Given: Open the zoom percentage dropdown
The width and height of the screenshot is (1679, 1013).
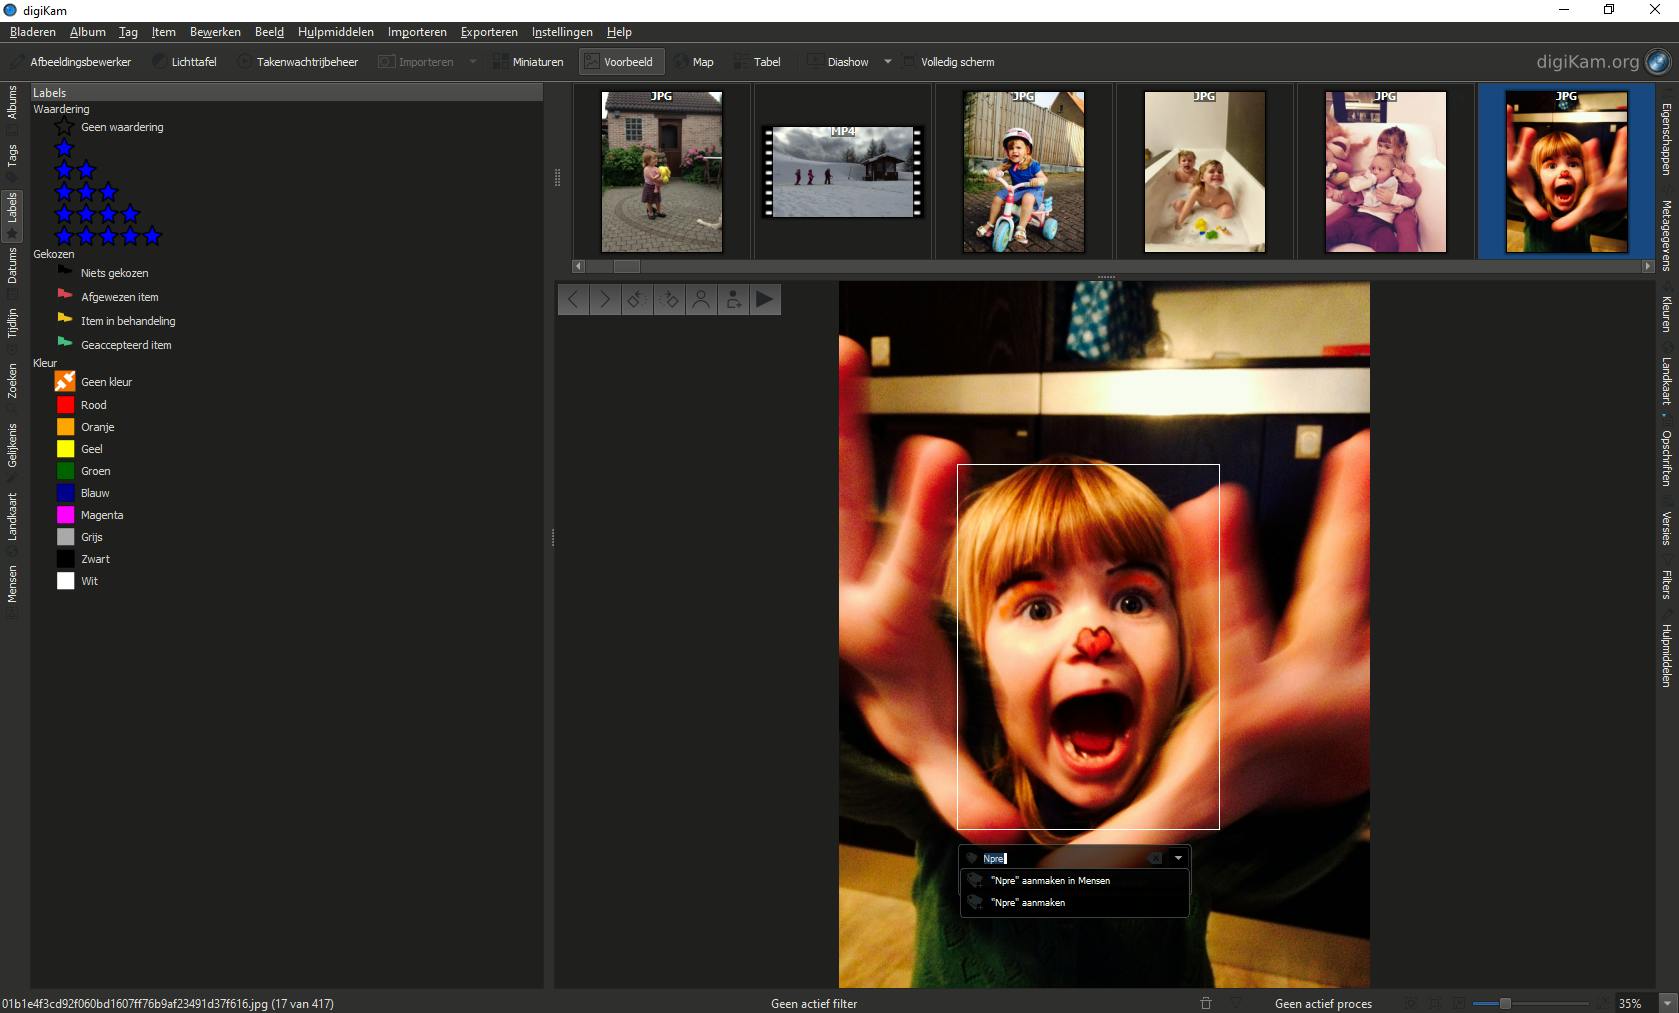Looking at the screenshot, I should coord(1667,1003).
